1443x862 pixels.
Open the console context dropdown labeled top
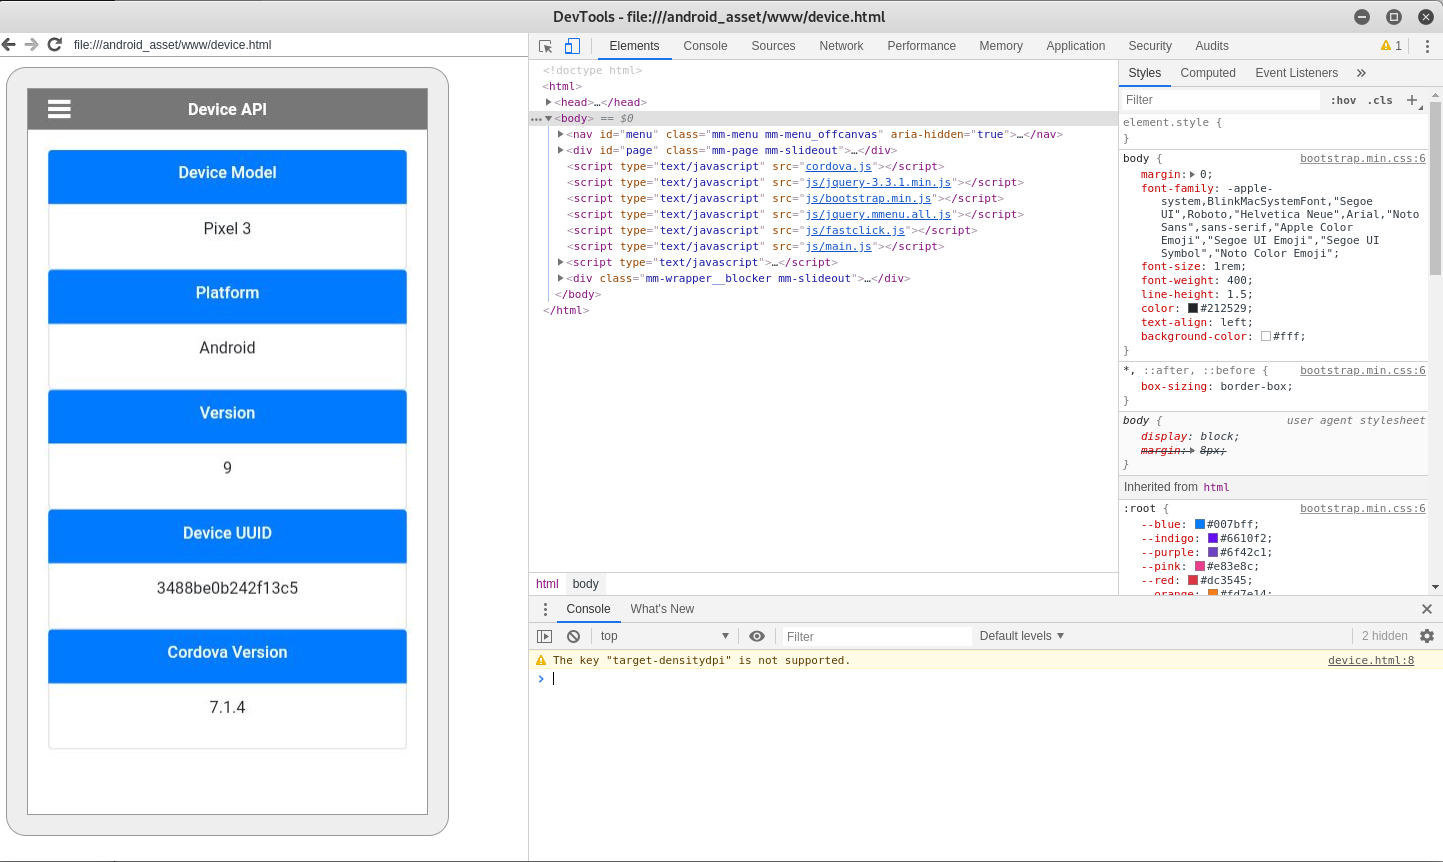point(665,636)
